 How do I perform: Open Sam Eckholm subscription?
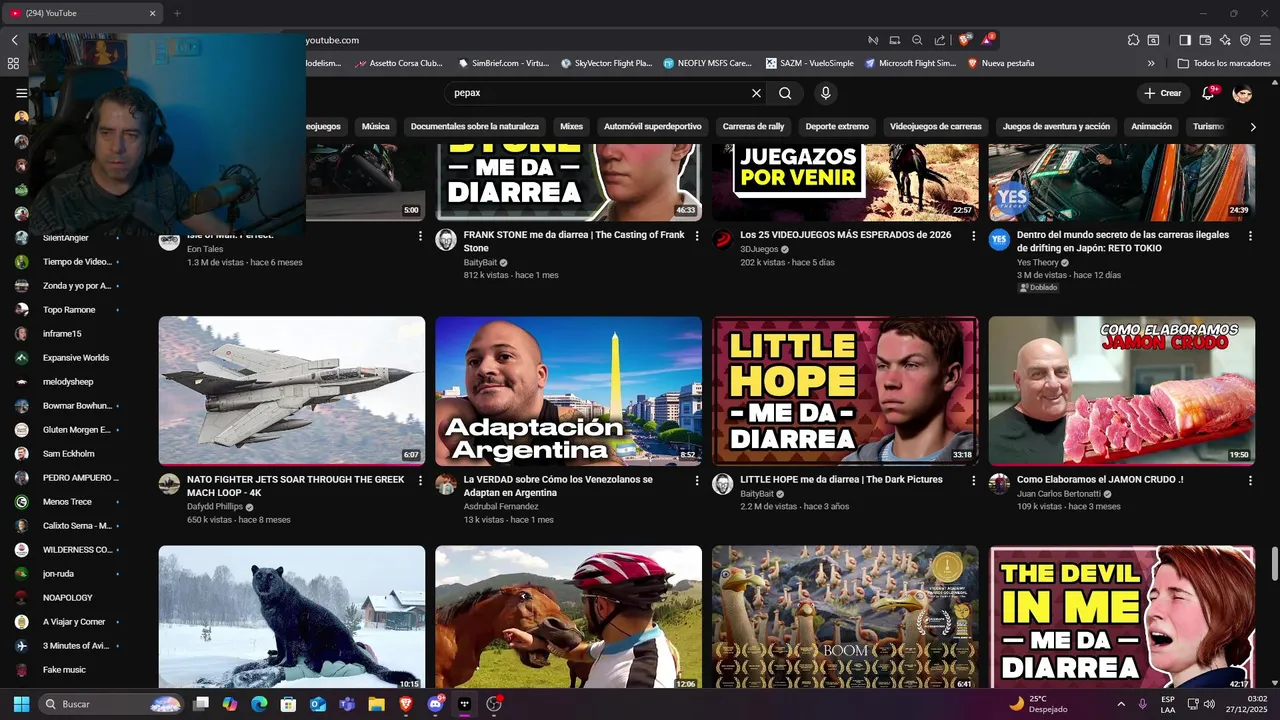69,454
